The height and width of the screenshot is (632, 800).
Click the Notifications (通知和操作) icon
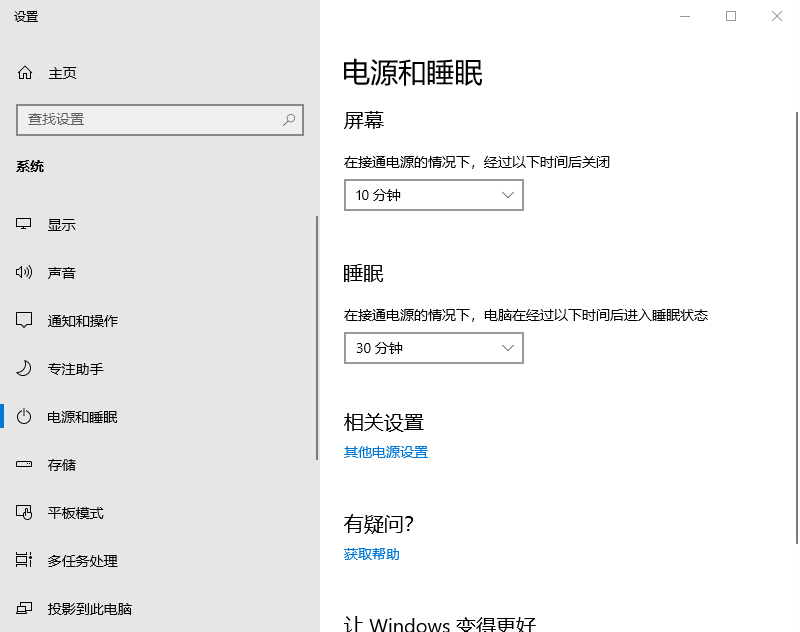25,321
